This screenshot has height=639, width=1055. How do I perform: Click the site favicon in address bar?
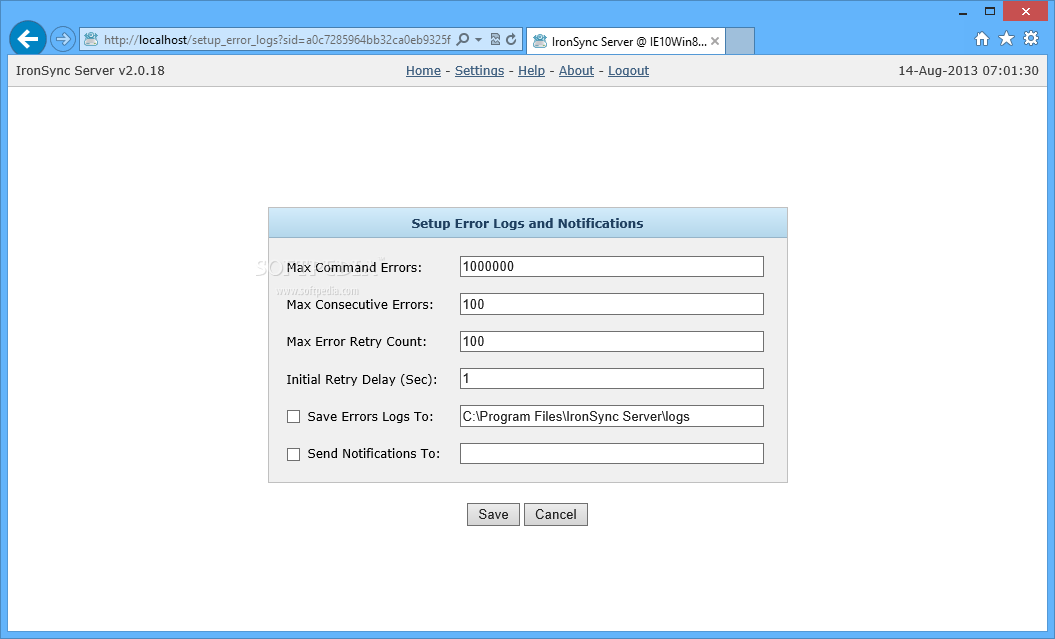point(91,40)
